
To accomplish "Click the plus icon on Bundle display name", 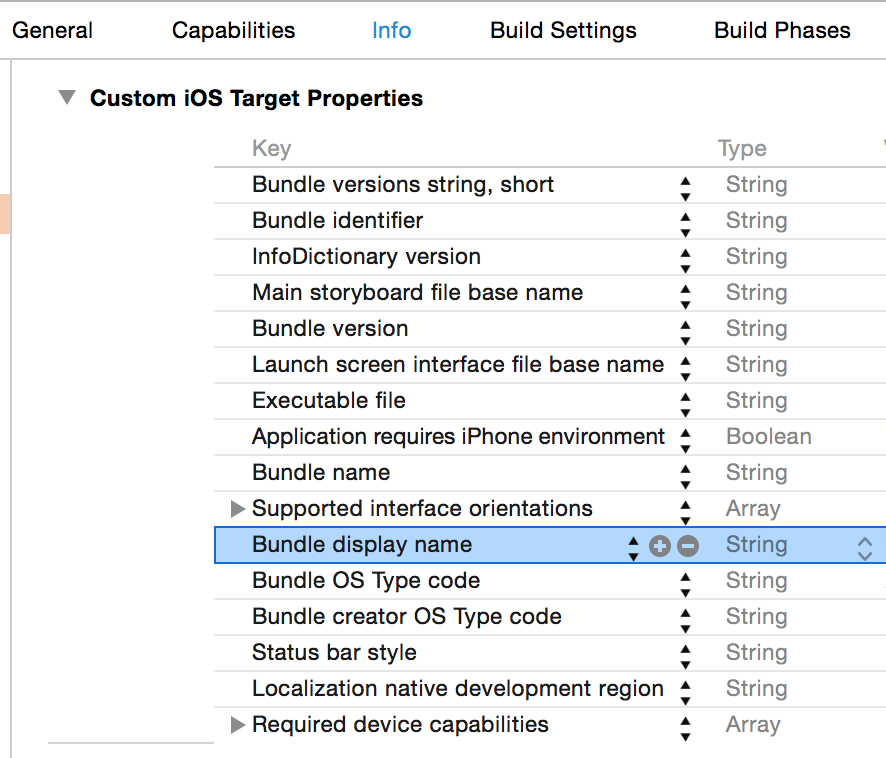I will tap(660, 546).
